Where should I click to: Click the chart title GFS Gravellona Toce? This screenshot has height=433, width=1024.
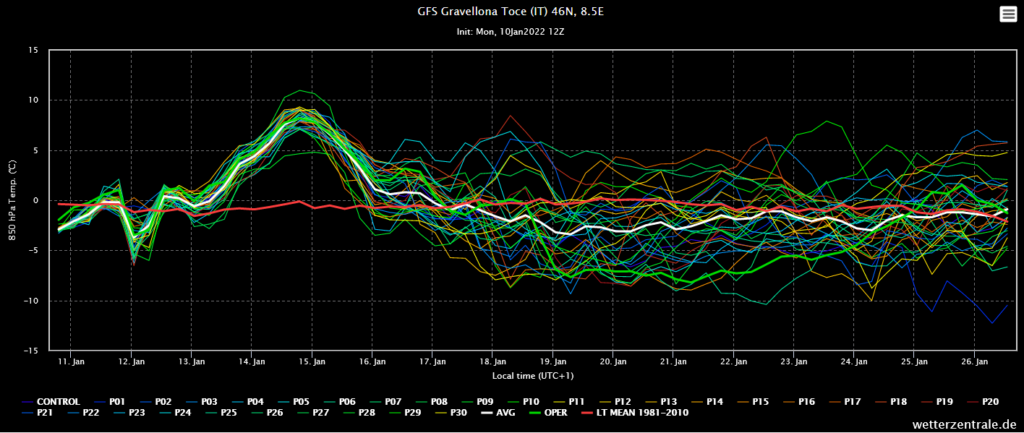(512, 13)
